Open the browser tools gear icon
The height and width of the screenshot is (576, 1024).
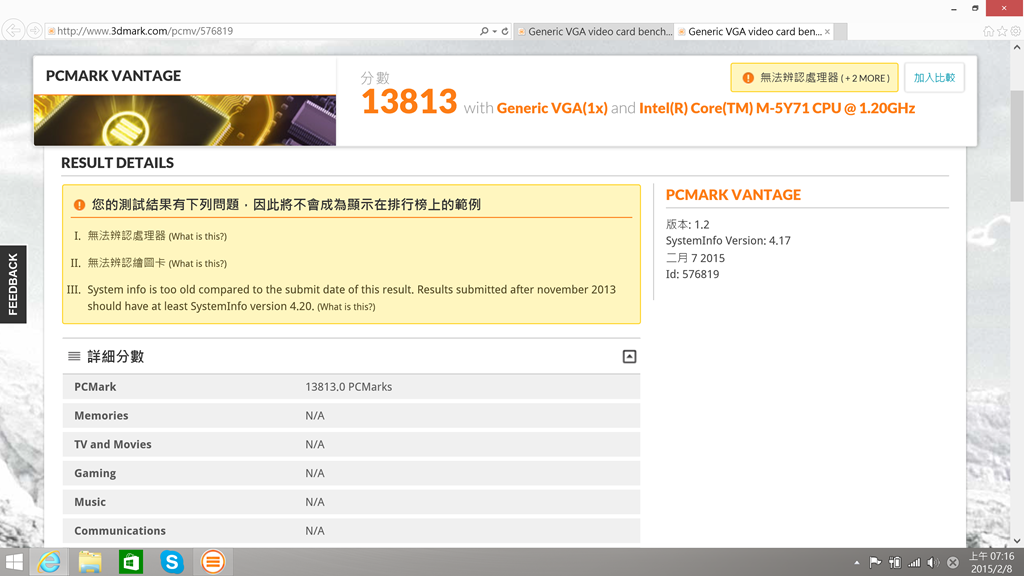[x=1016, y=31]
